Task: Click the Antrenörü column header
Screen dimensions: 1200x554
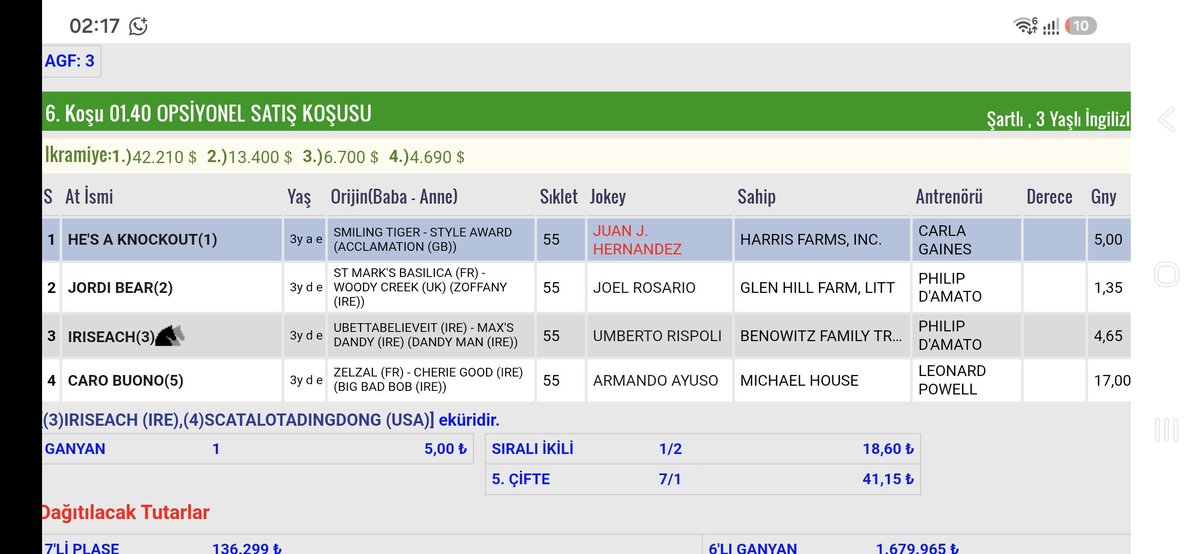Action: point(950,197)
